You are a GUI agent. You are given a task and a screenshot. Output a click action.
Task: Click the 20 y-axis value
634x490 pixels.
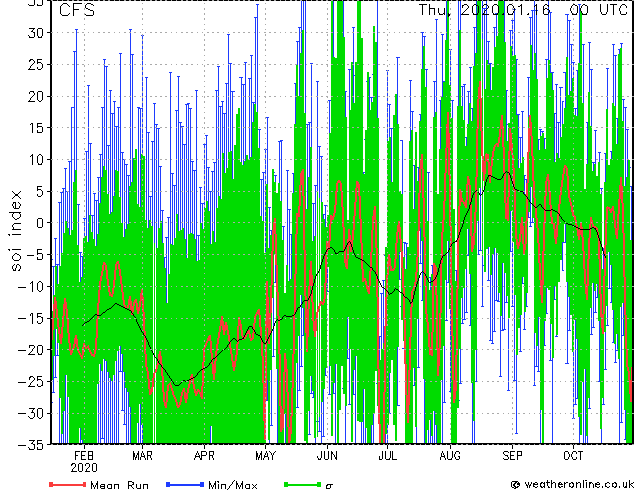click(36, 96)
